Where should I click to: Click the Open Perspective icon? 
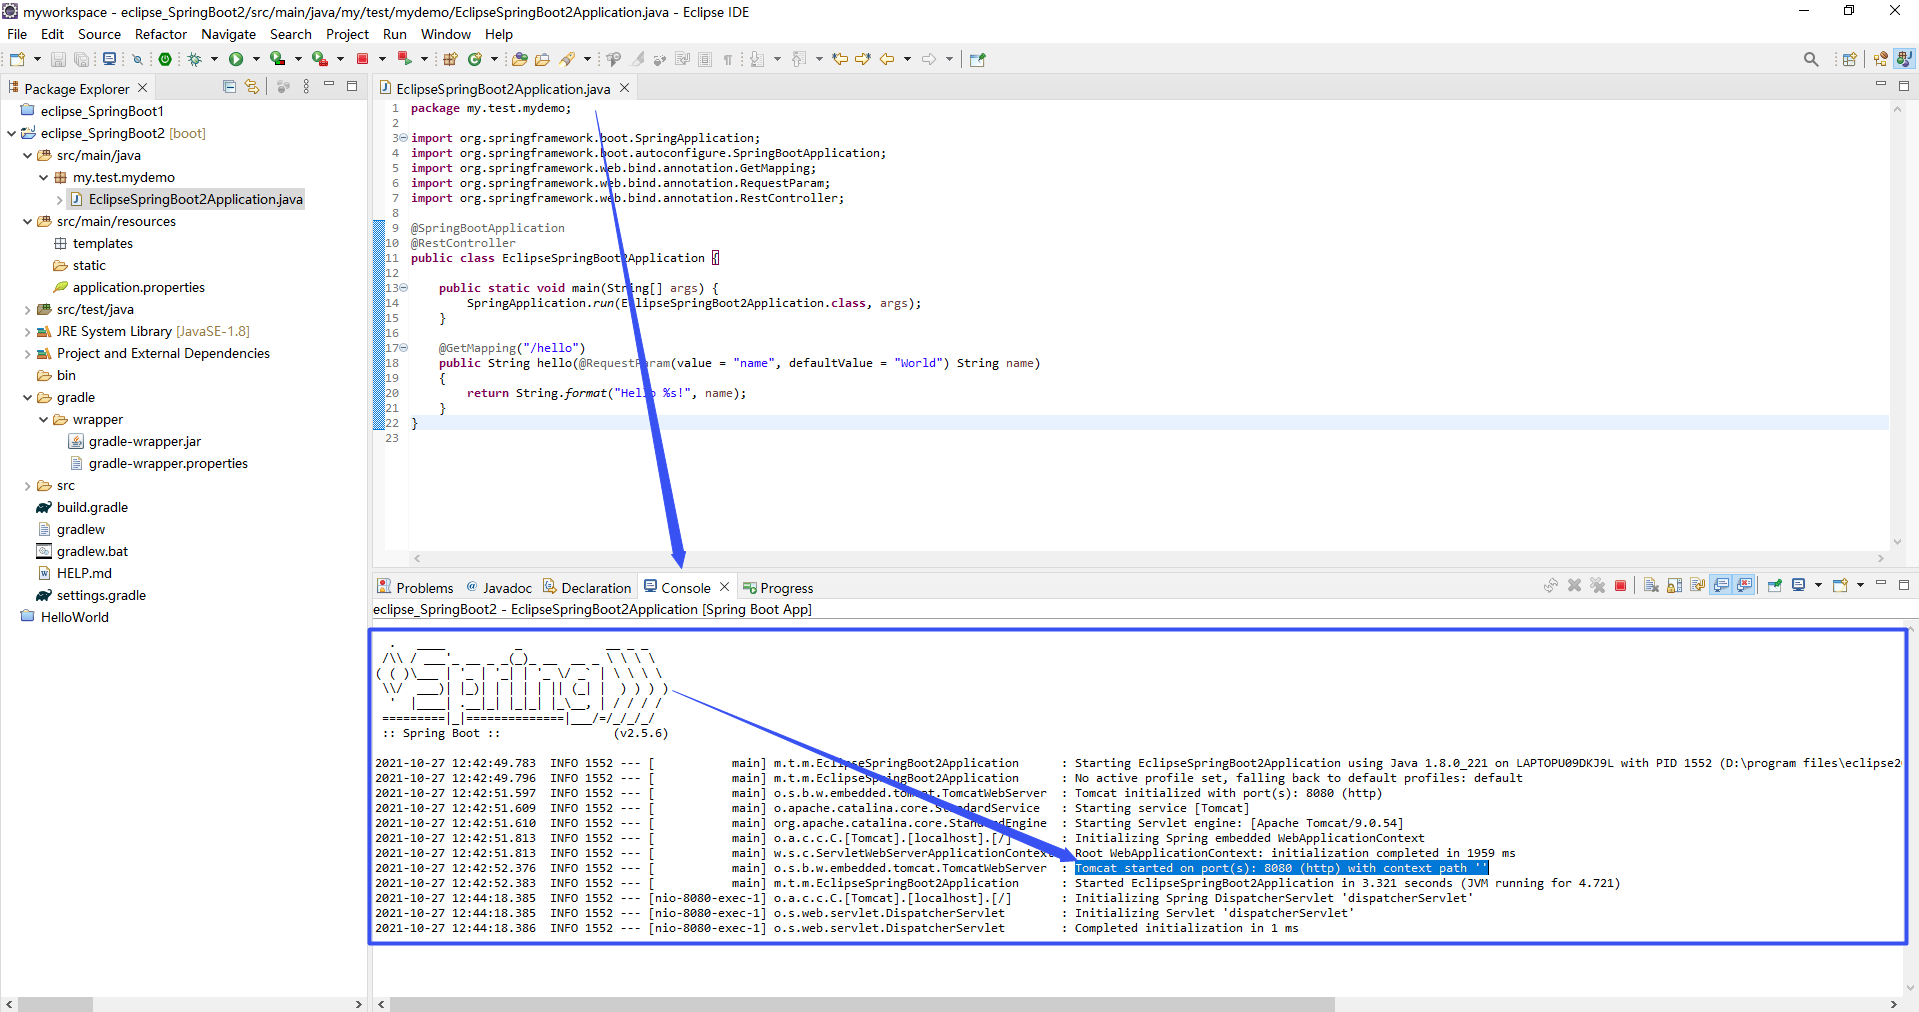(1849, 59)
